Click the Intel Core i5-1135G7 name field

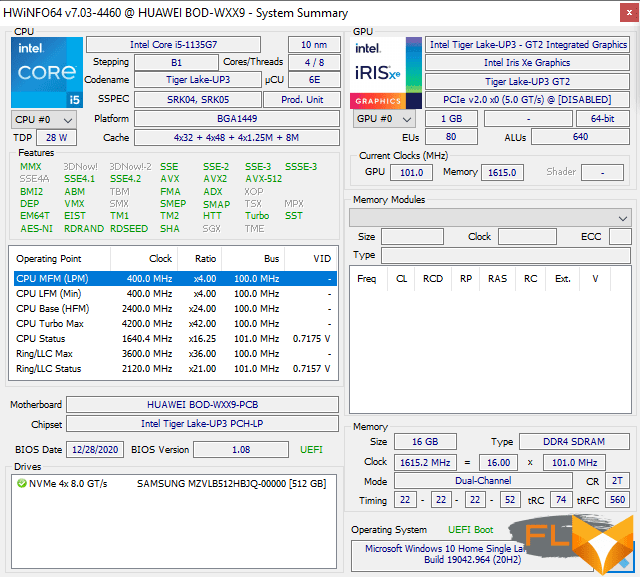(173, 44)
